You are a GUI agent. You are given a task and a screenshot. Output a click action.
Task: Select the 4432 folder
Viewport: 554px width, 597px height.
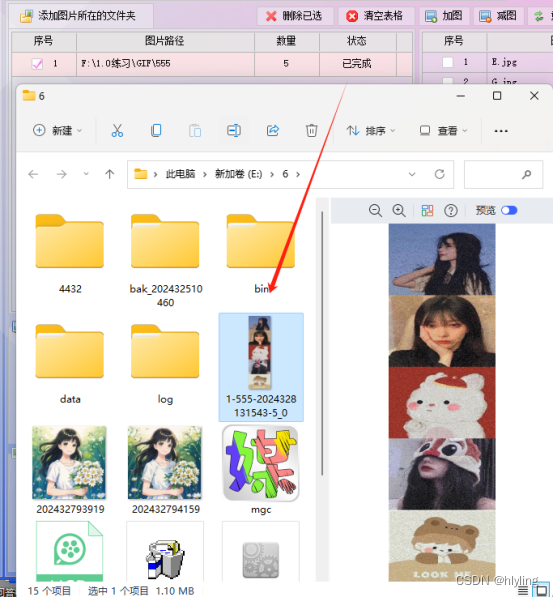(70, 254)
